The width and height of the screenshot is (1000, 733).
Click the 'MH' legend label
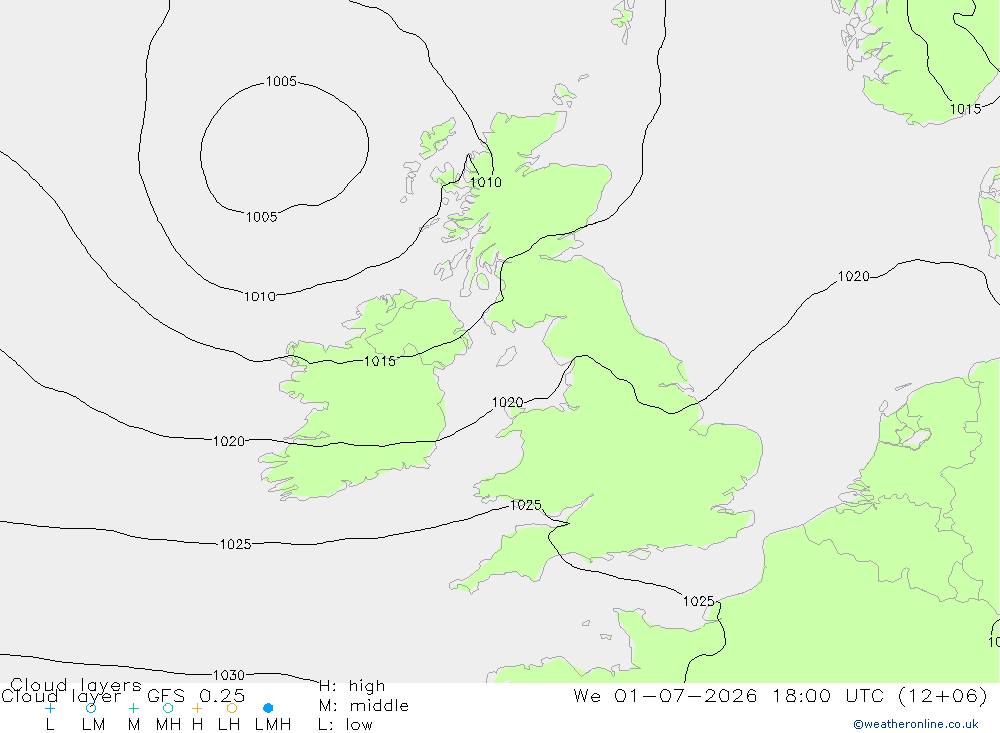pos(168,725)
